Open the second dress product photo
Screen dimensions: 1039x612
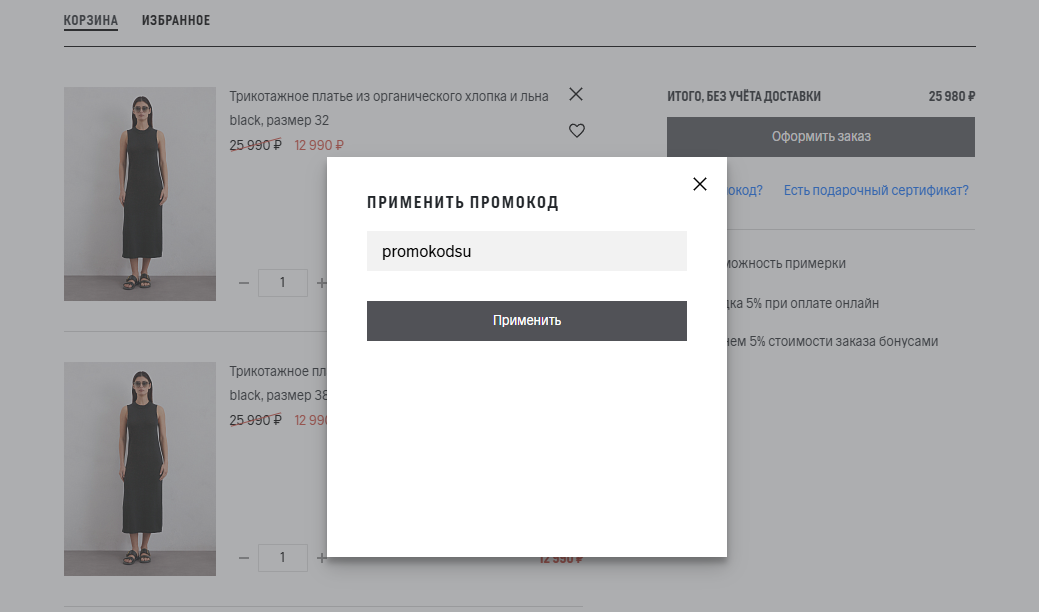[x=140, y=468]
